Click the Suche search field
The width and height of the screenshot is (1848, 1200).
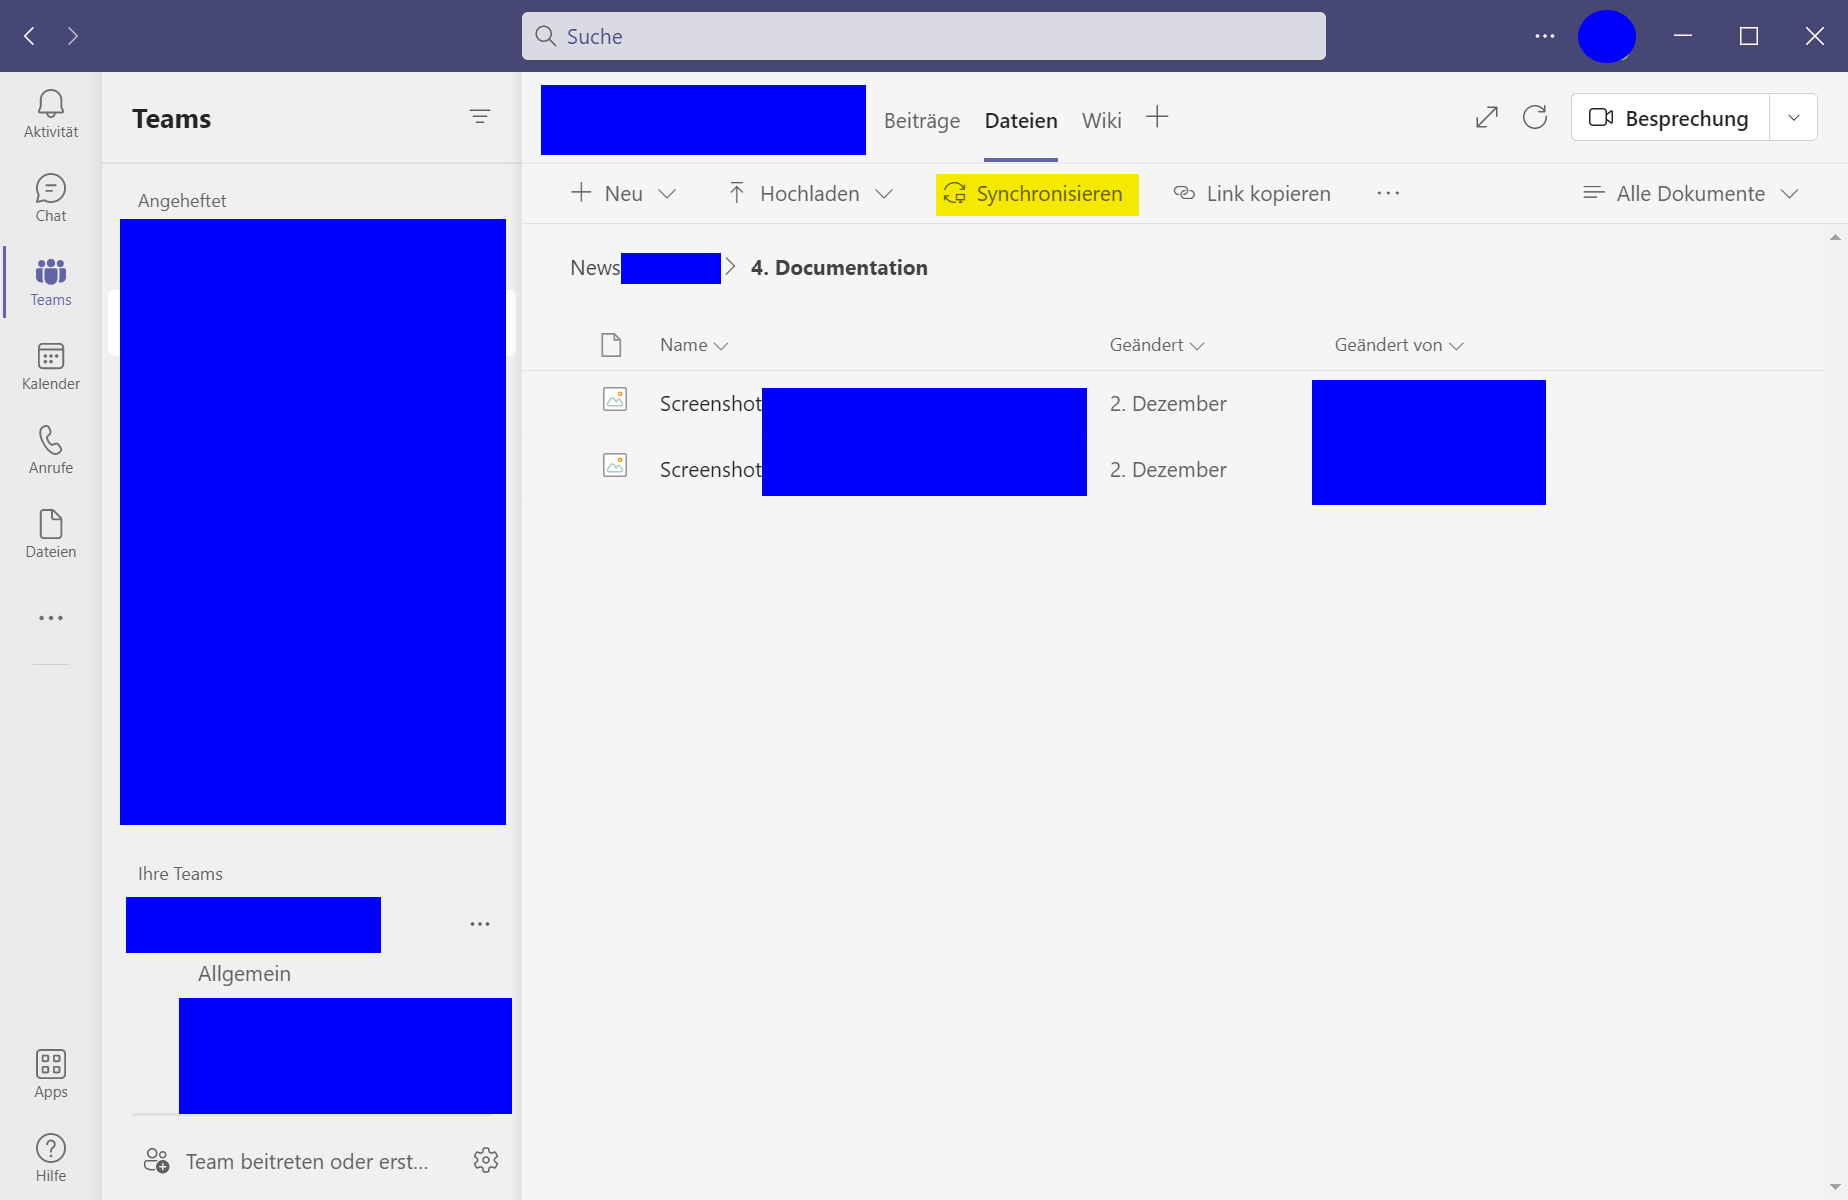tap(924, 36)
